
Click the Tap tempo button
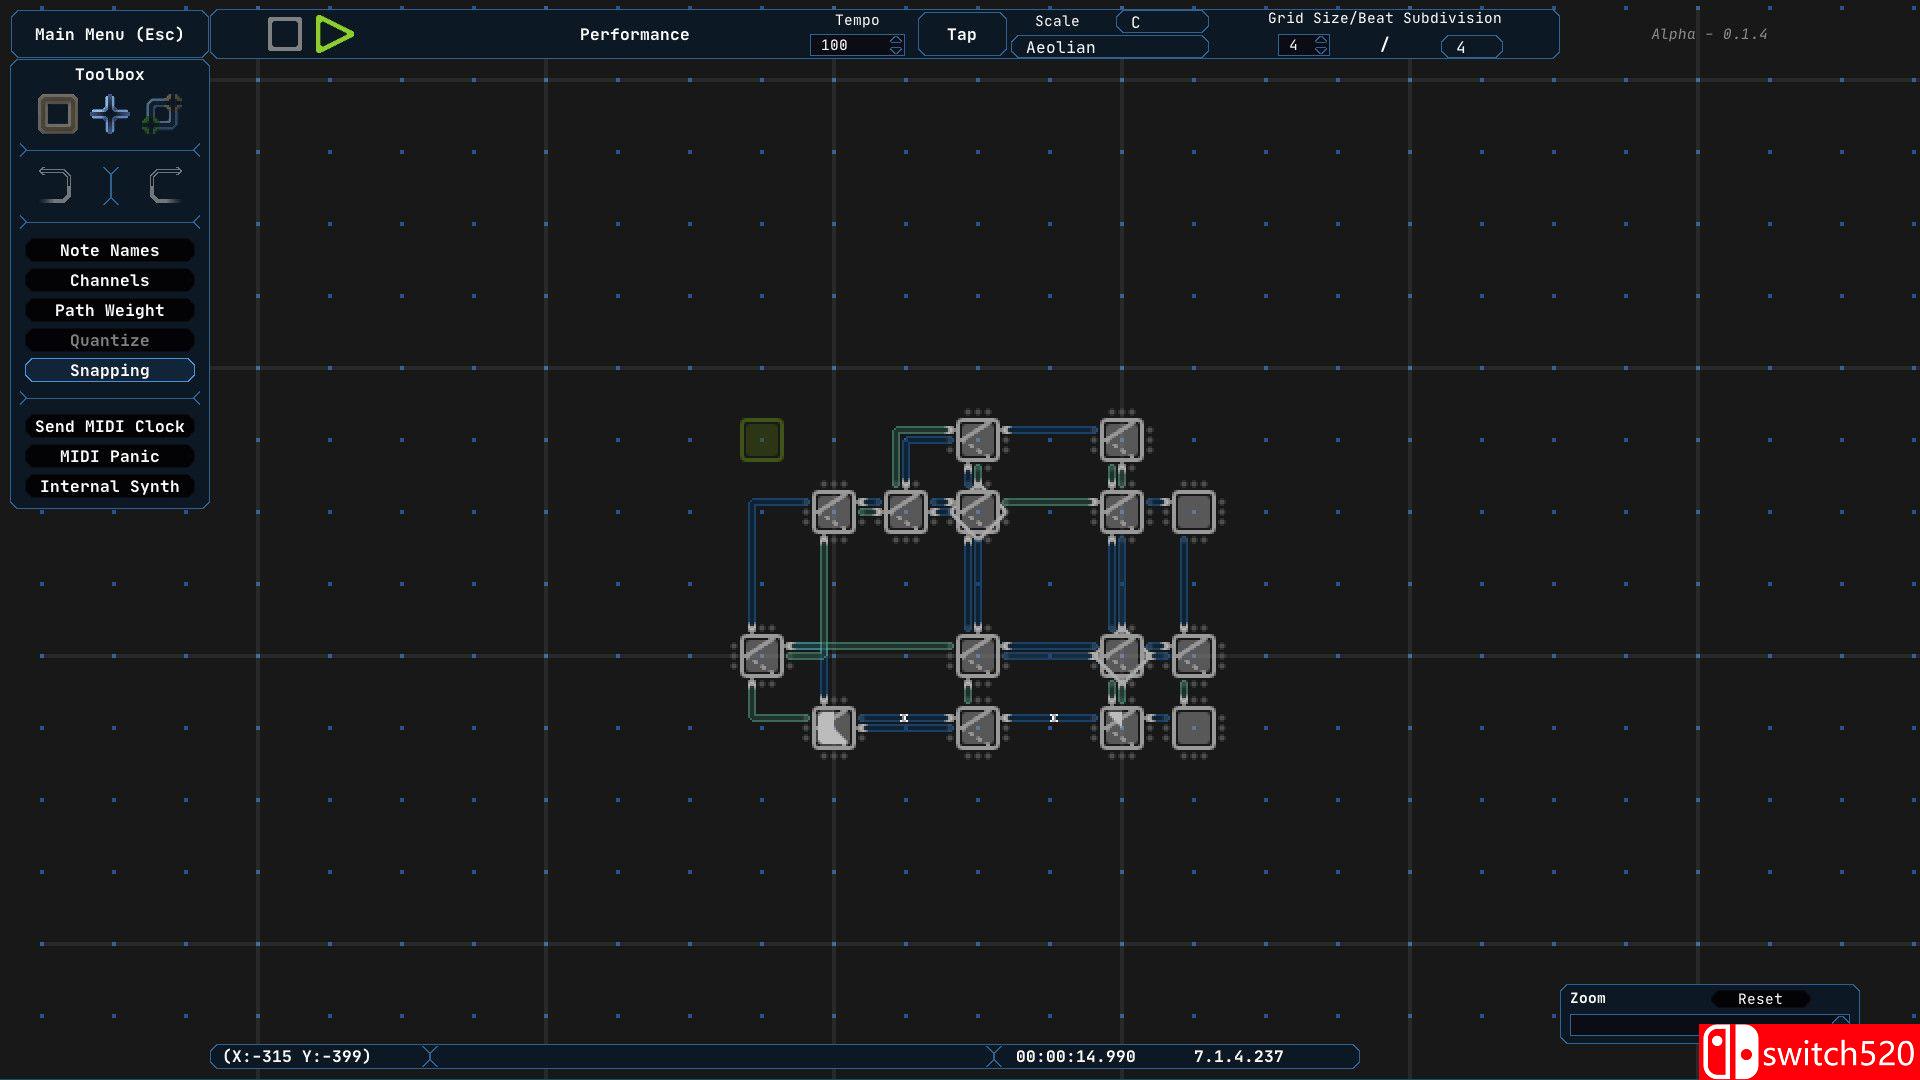[961, 35]
